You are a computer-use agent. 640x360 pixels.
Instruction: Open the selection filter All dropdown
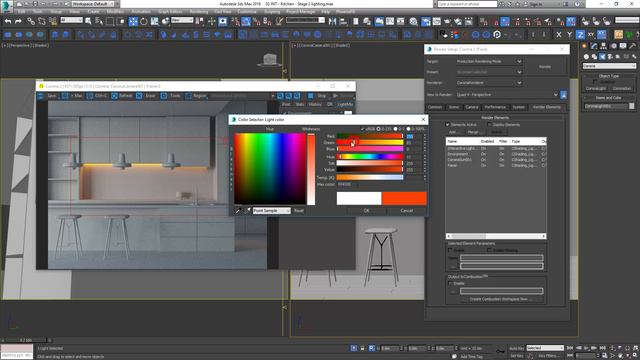click(72, 20)
